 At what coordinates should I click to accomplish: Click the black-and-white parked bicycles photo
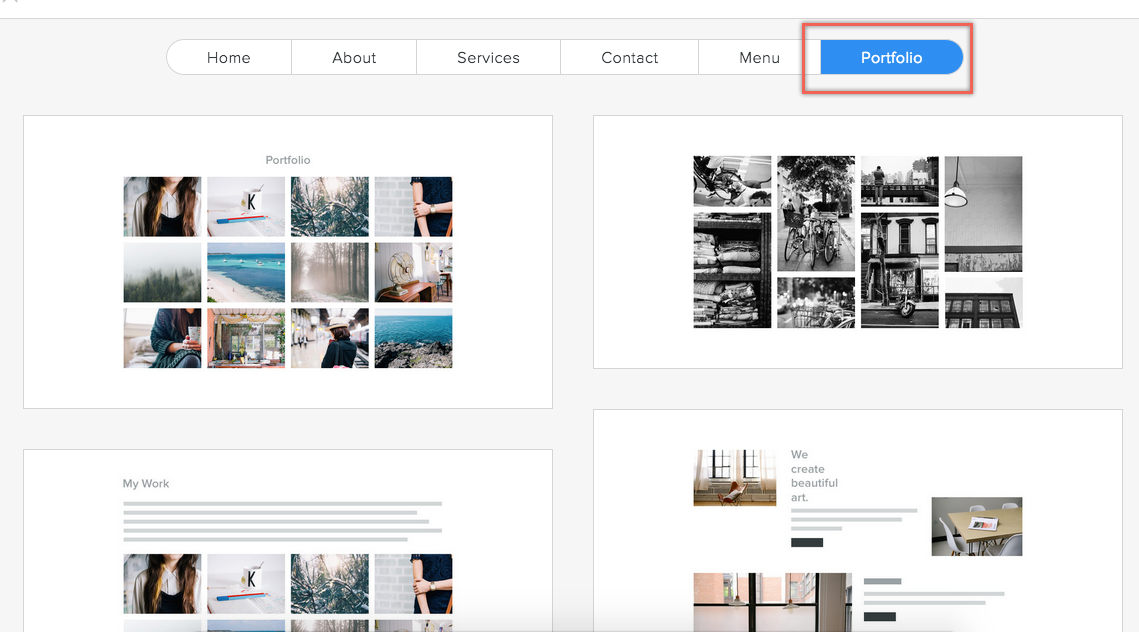pyautogui.click(x=816, y=213)
